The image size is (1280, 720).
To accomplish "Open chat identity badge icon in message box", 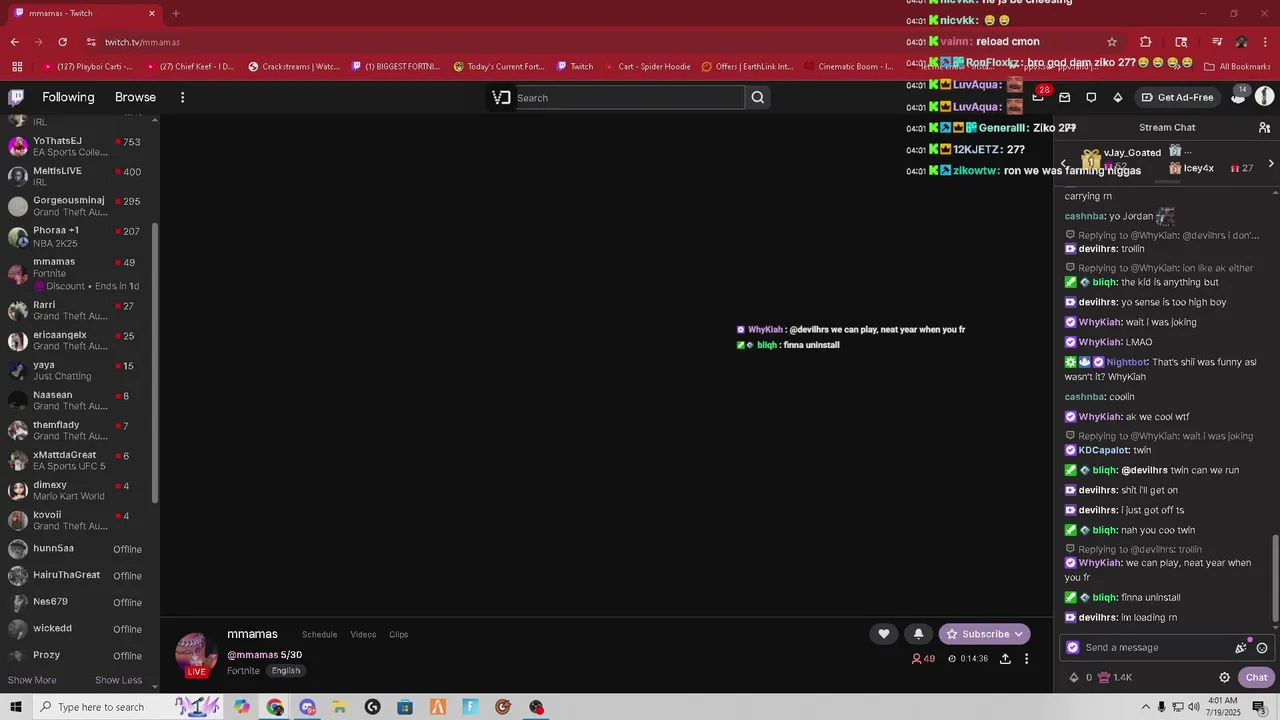I will (x=1073, y=647).
